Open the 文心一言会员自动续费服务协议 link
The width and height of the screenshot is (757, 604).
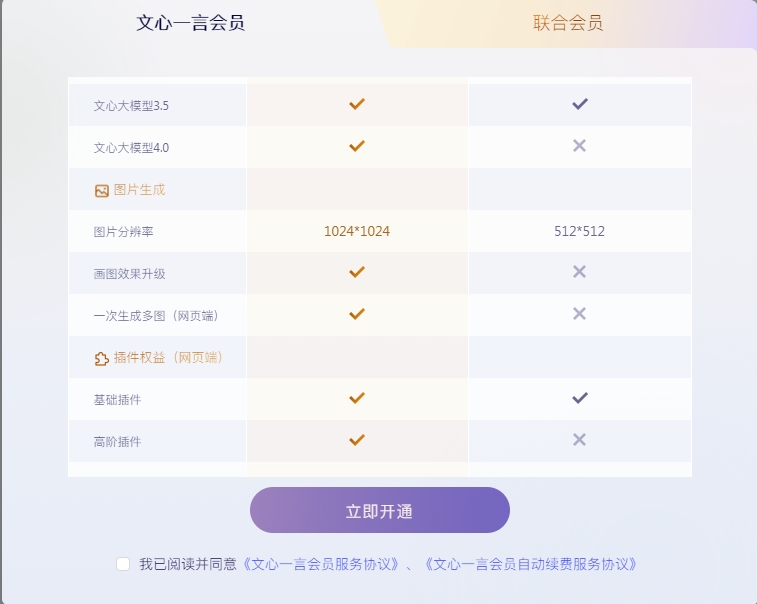click(x=530, y=564)
